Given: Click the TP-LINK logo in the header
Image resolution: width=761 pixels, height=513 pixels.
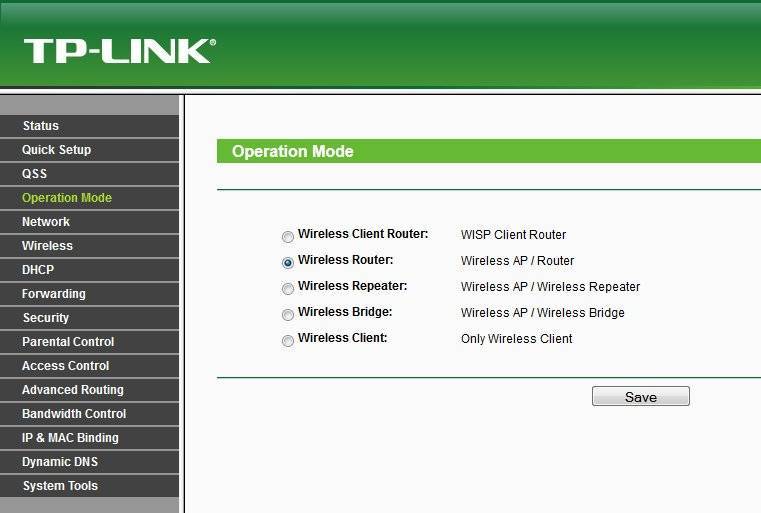Looking at the screenshot, I should pos(120,51).
